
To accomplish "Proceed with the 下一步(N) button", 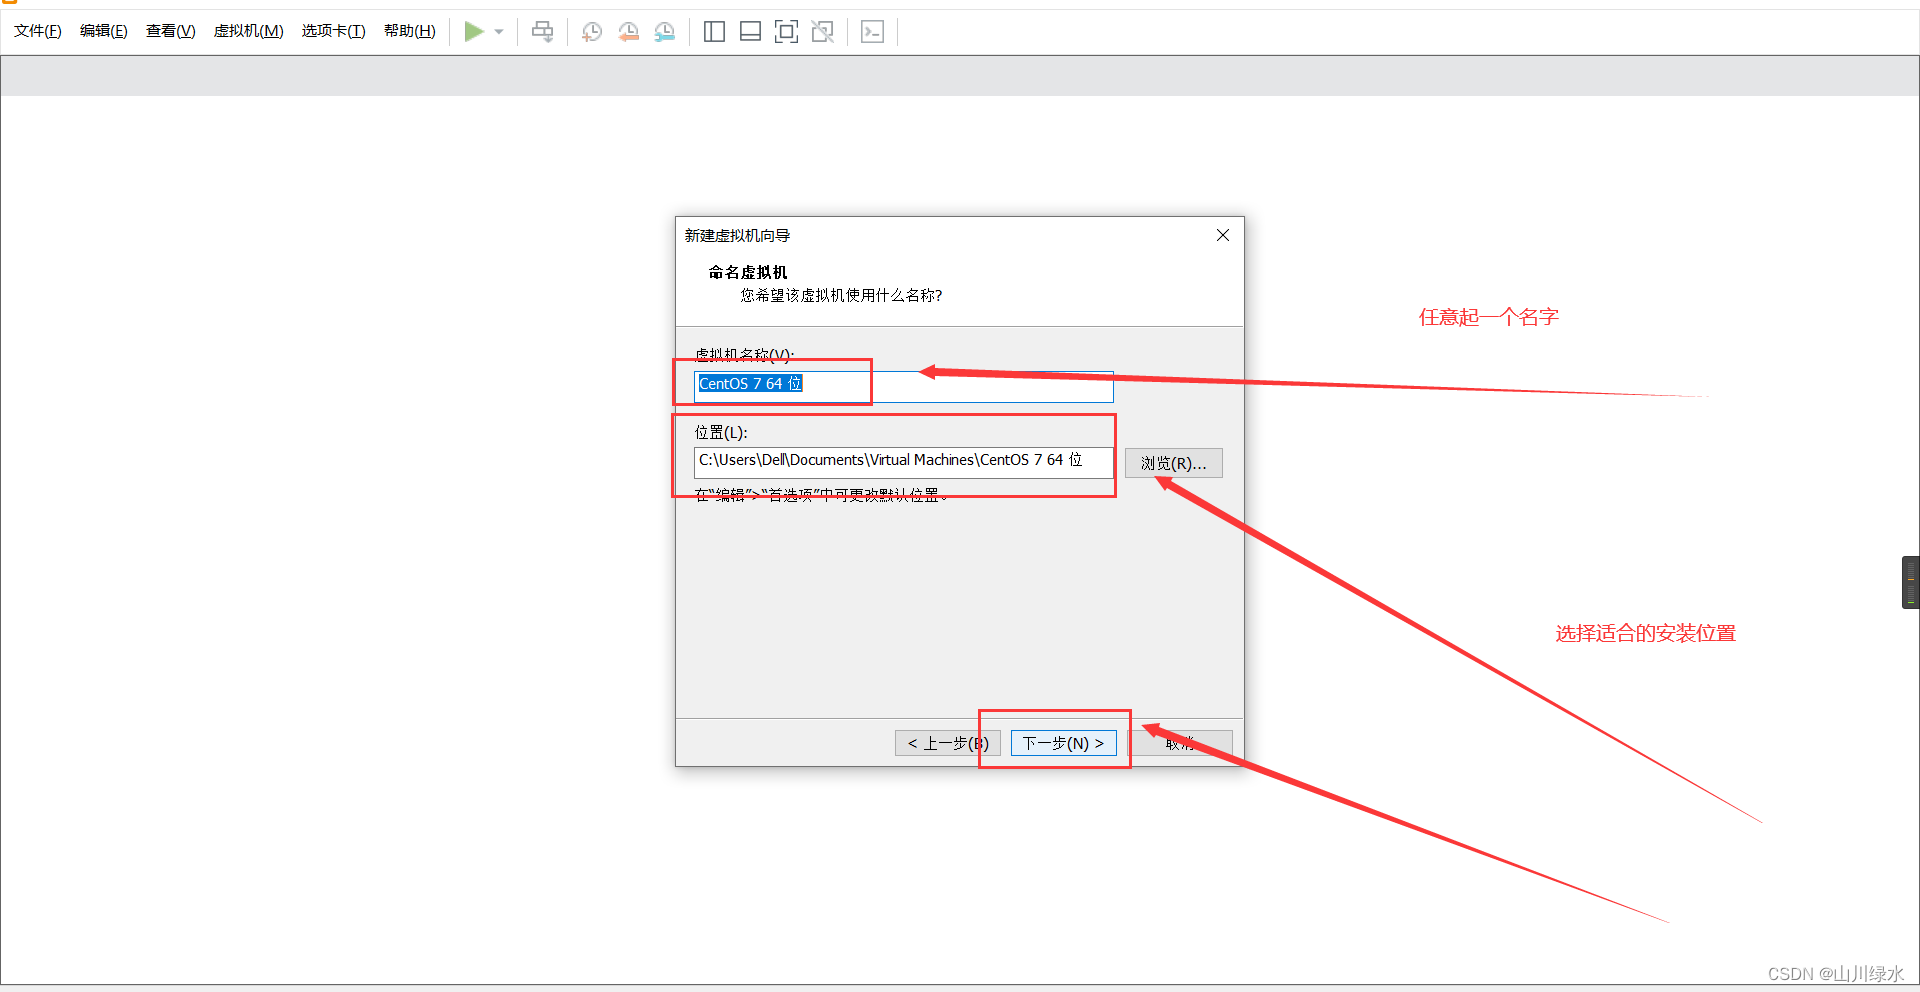I will pos(1063,743).
